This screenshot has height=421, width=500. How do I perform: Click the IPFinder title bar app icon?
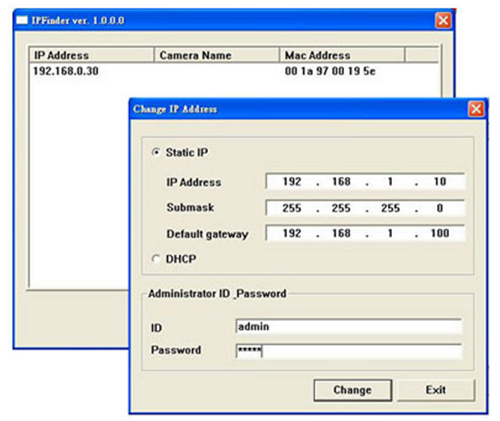click(x=22, y=20)
